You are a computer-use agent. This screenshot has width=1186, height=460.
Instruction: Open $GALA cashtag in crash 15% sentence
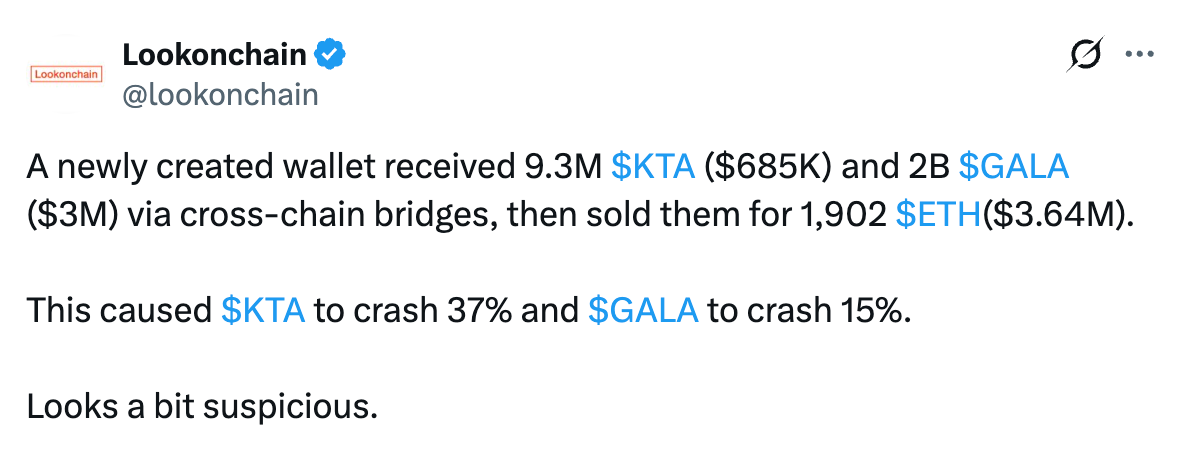tap(643, 311)
